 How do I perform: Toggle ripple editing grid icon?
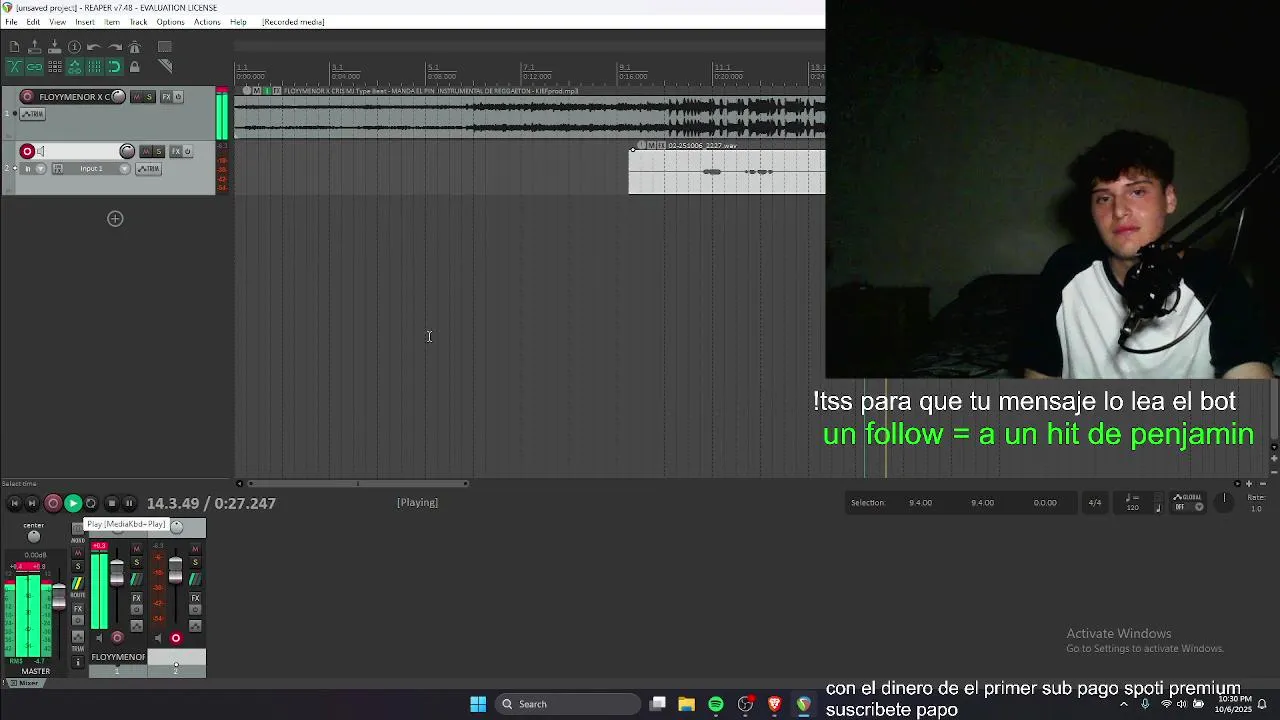click(x=54, y=67)
